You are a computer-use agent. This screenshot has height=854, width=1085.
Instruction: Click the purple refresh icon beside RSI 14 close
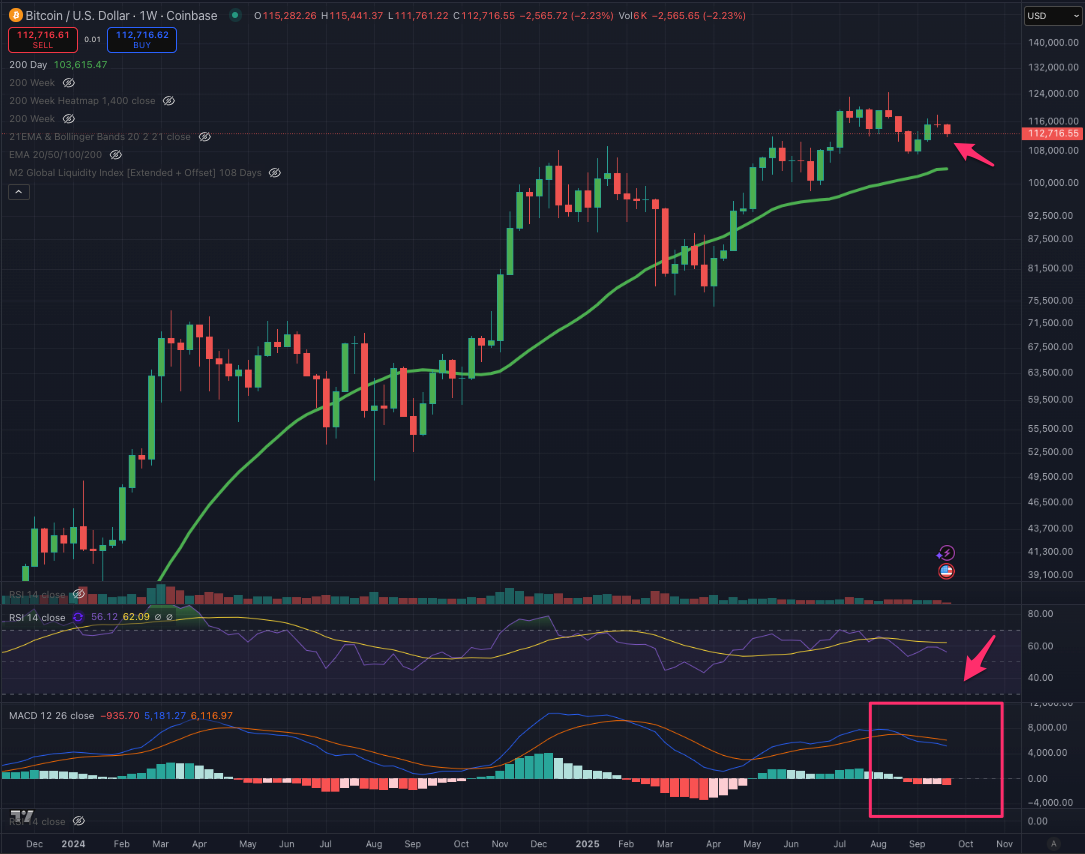click(78, 617)
